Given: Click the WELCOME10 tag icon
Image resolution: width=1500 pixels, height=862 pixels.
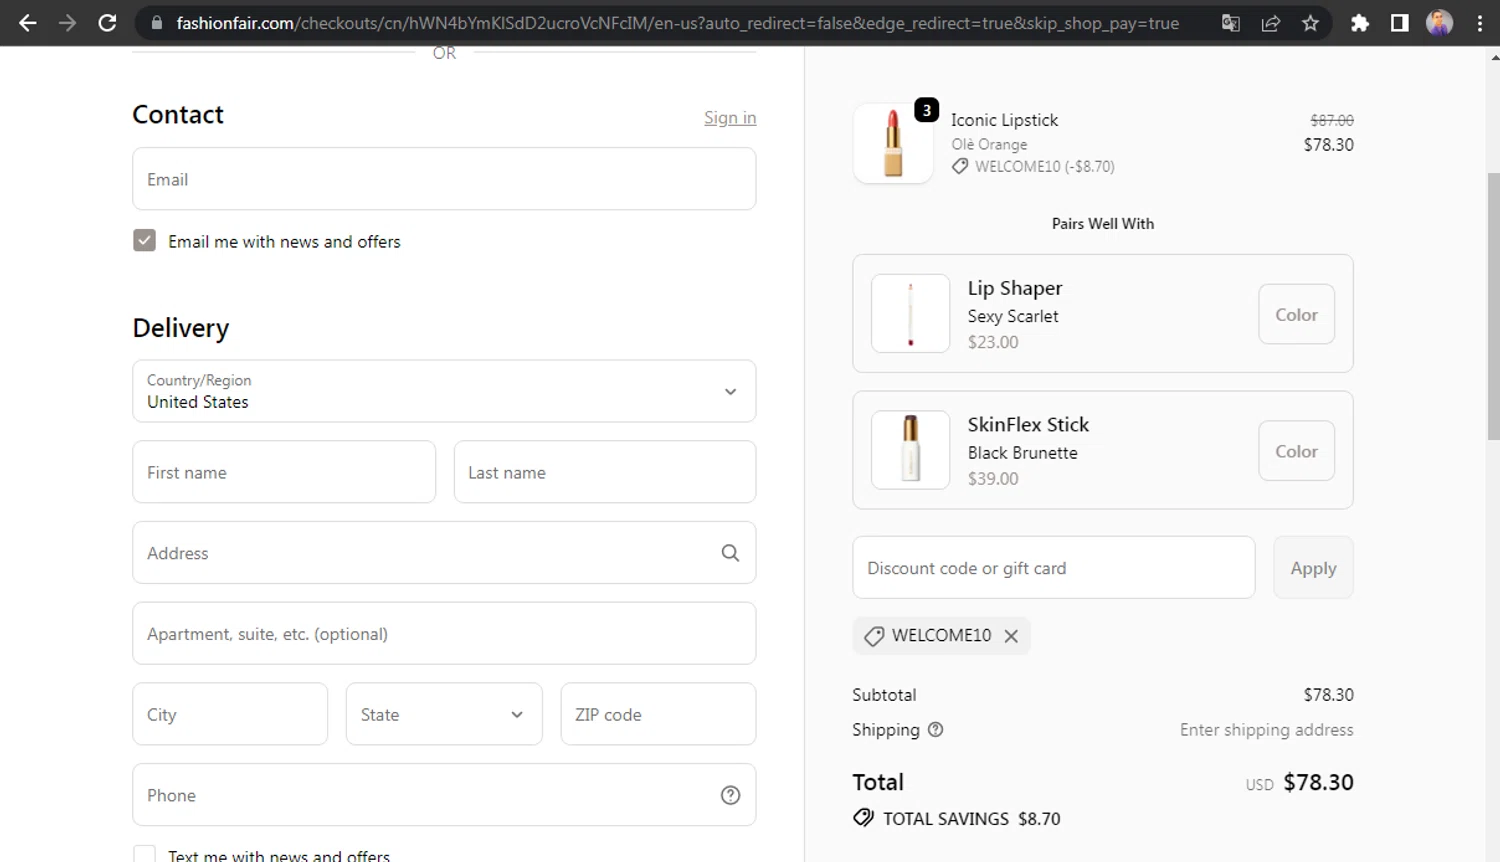Looking at the screenshot, I should click(874, 636).
